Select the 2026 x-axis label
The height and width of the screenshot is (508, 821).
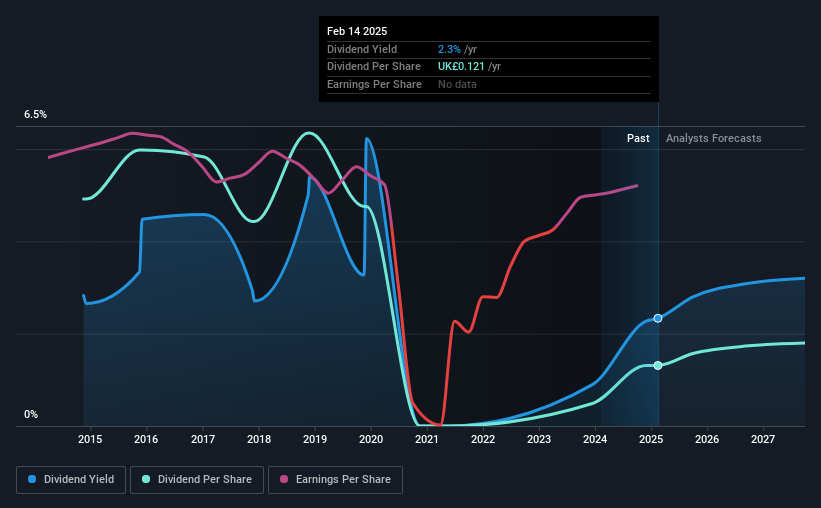point(707,439)
